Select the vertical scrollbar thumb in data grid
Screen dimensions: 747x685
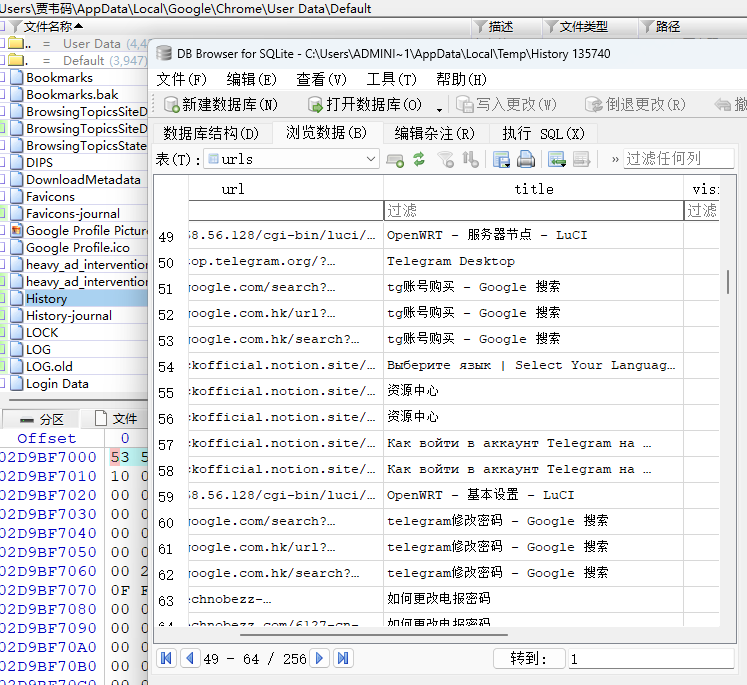click(x=728, y=282)
